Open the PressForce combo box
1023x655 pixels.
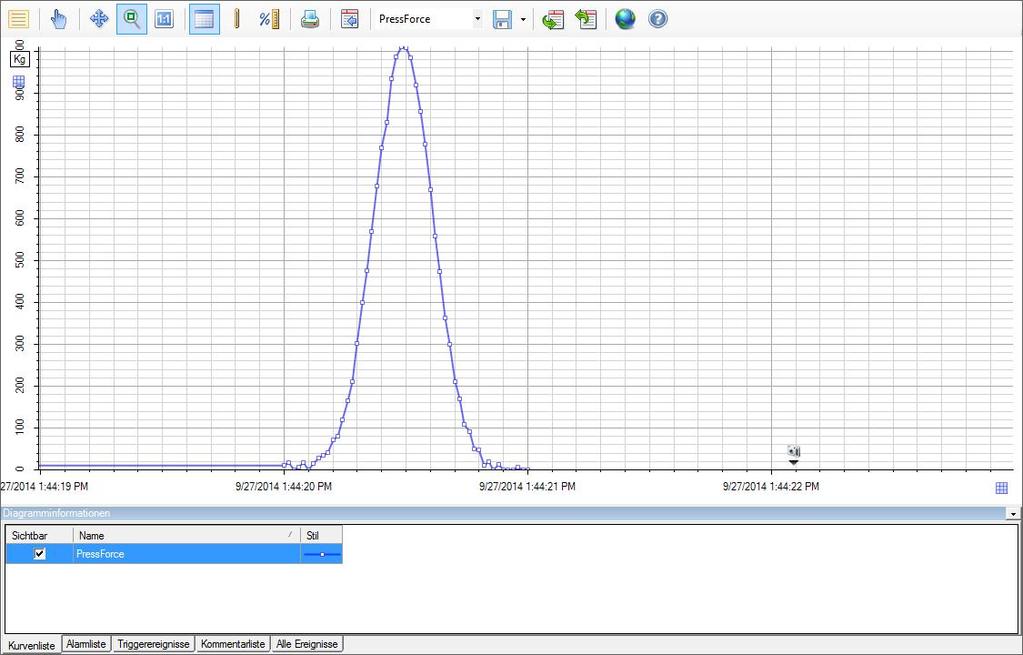click(429, 19)
